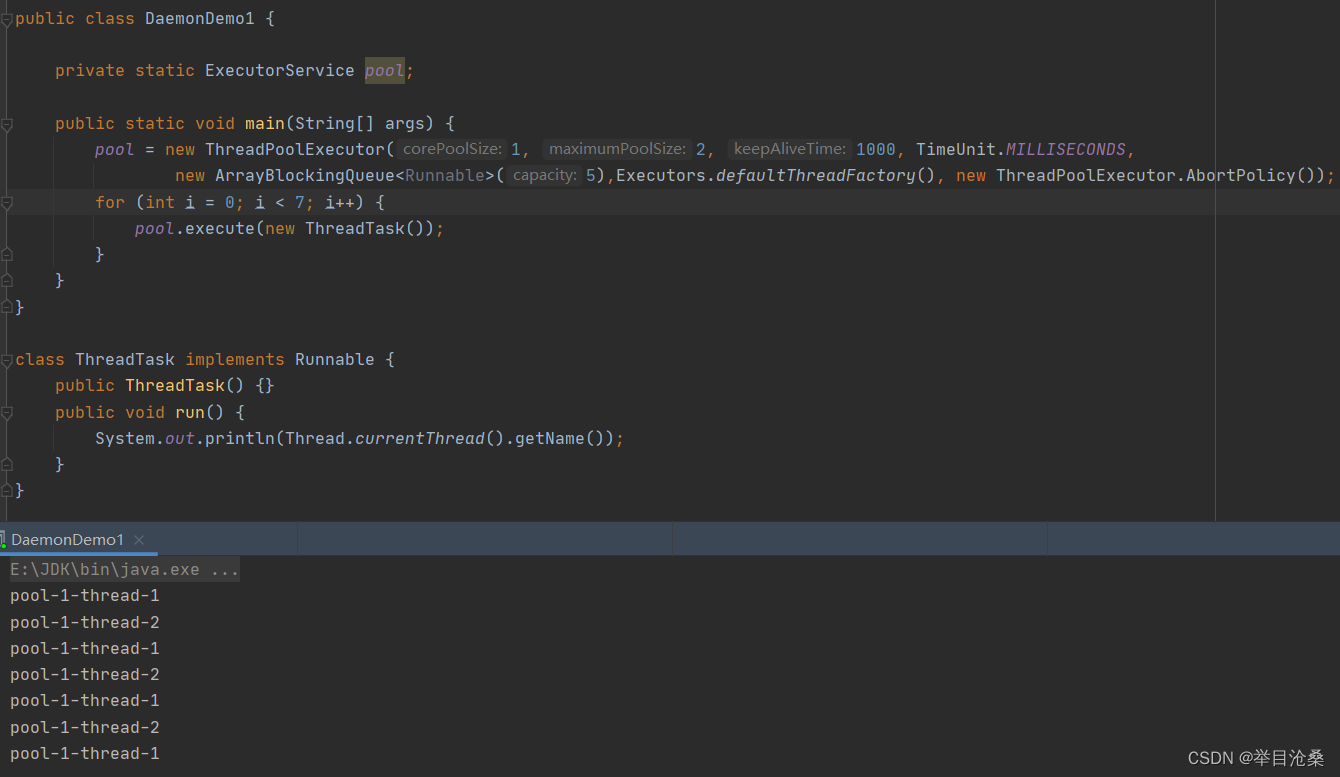
Task: Collapse the DaemonDemo1 class fold marker
Action: (6, 19)
